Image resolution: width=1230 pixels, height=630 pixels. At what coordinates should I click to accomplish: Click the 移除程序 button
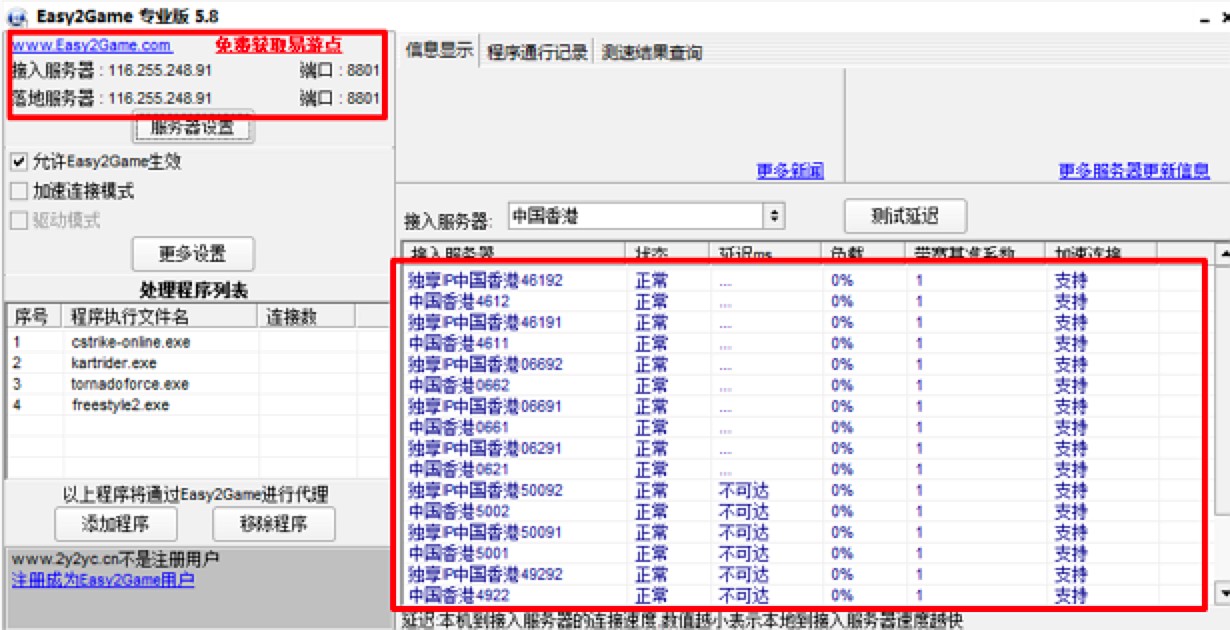coord(273,523)
